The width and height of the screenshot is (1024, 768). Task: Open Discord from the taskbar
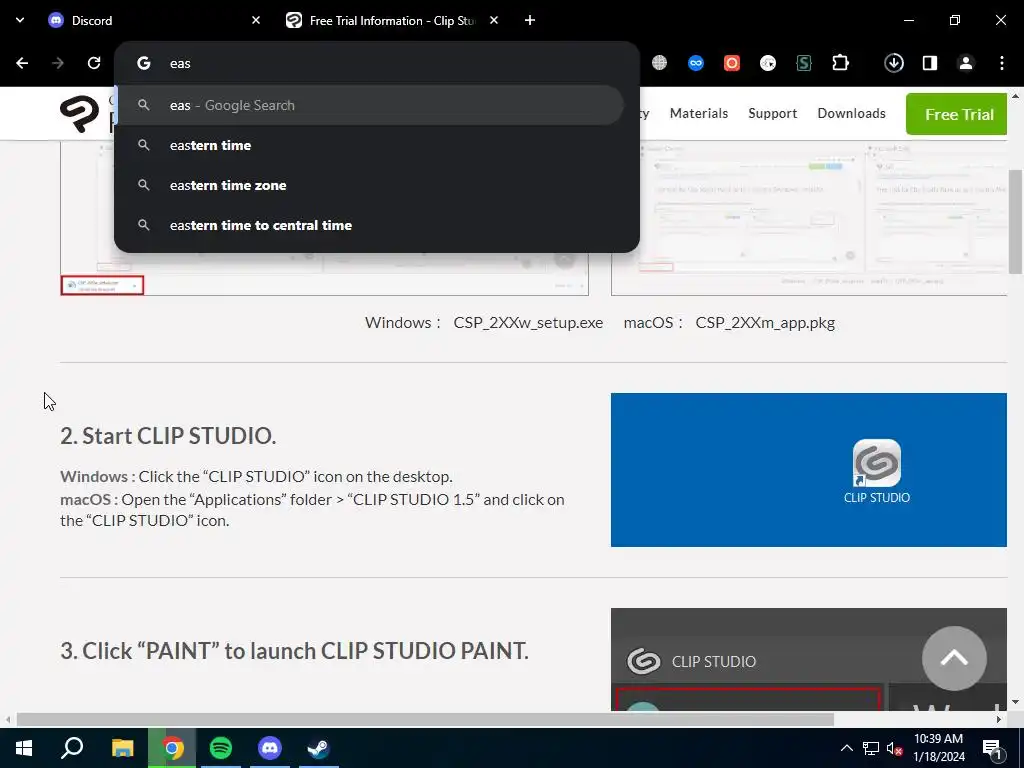[x=270, y=748]
